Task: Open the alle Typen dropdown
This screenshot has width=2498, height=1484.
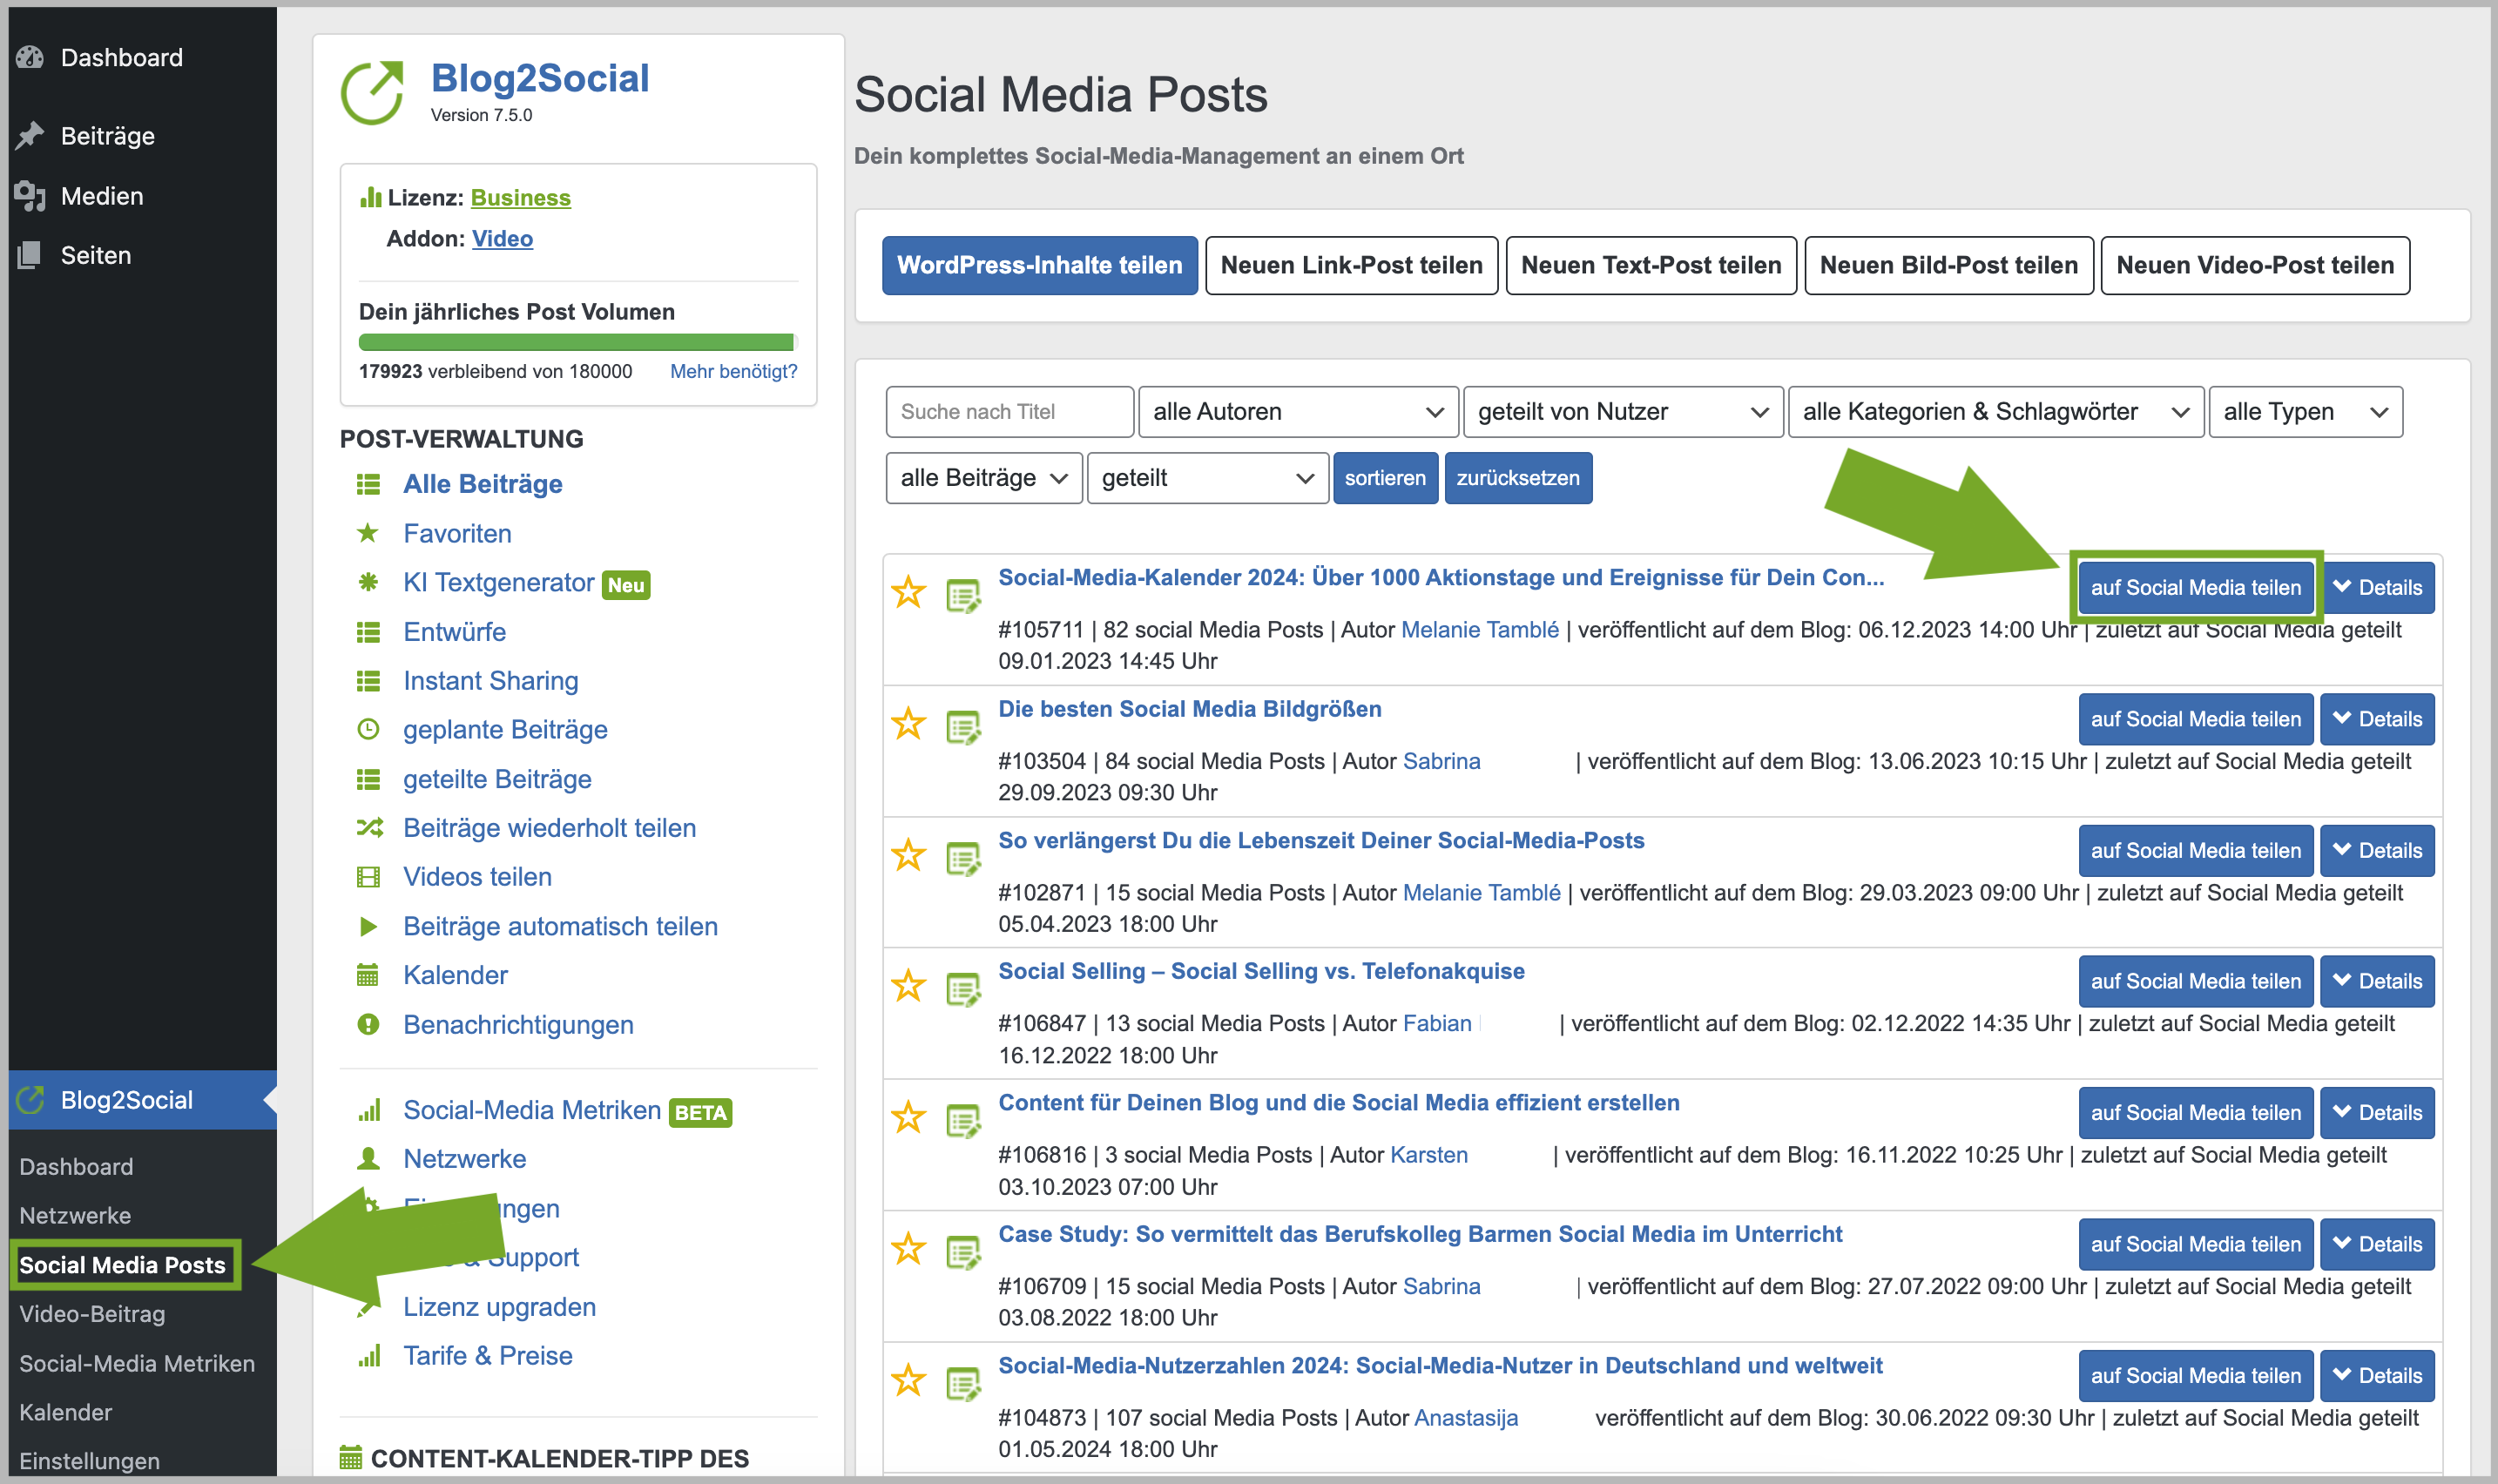Action: click(2305, 412)
